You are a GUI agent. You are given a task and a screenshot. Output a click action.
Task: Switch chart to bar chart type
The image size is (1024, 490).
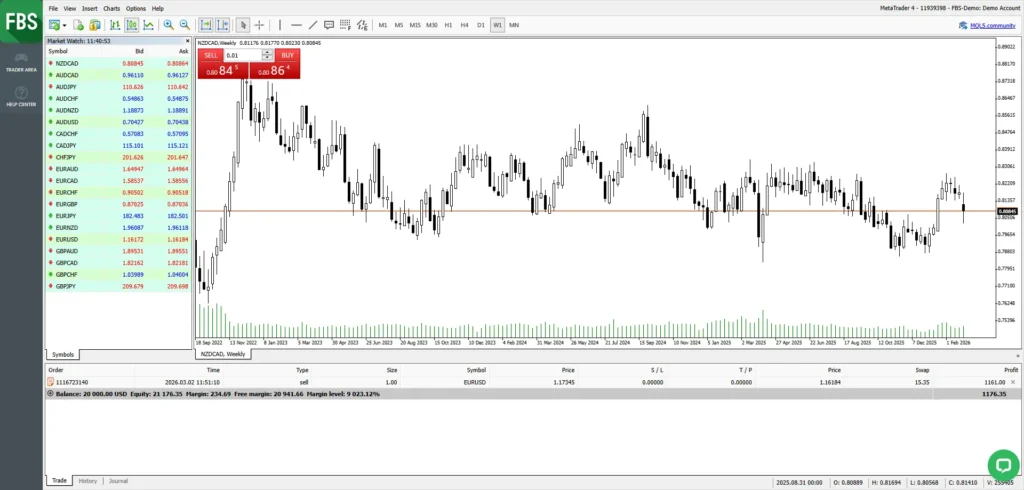tap(115, 25)
